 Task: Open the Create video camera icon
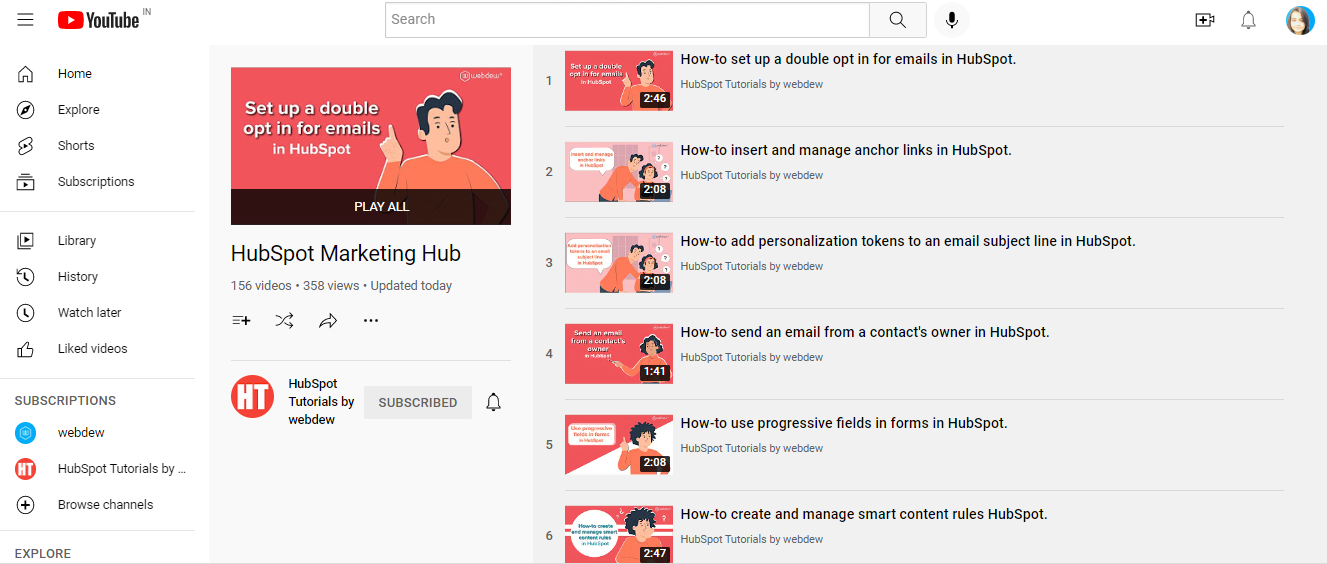pos(1205,20)
